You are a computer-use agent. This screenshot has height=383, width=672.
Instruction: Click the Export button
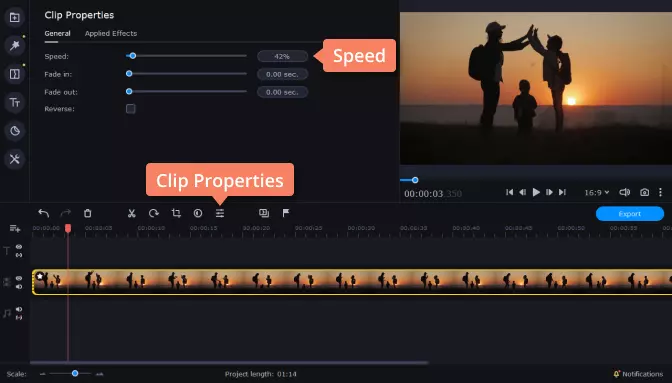coord(630,214)
